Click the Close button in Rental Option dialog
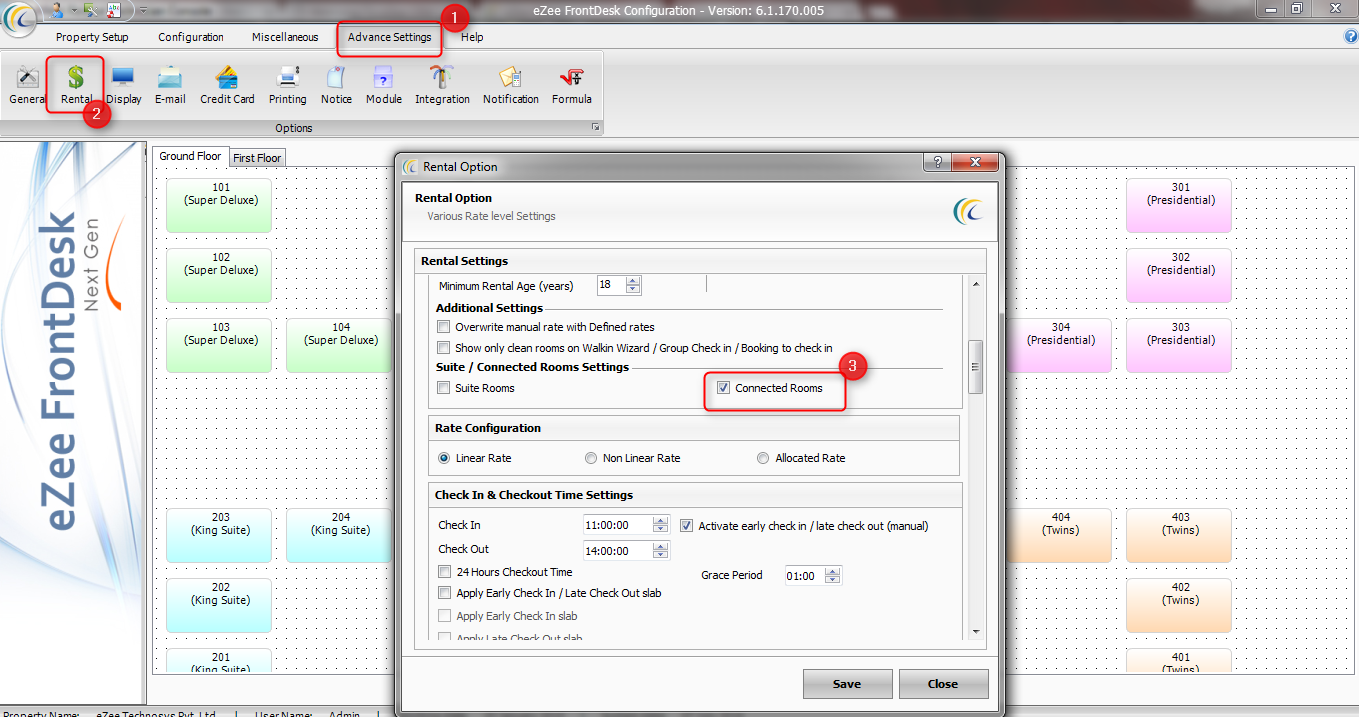Viewport: 1359px width, 717px height. coord(943,684)
